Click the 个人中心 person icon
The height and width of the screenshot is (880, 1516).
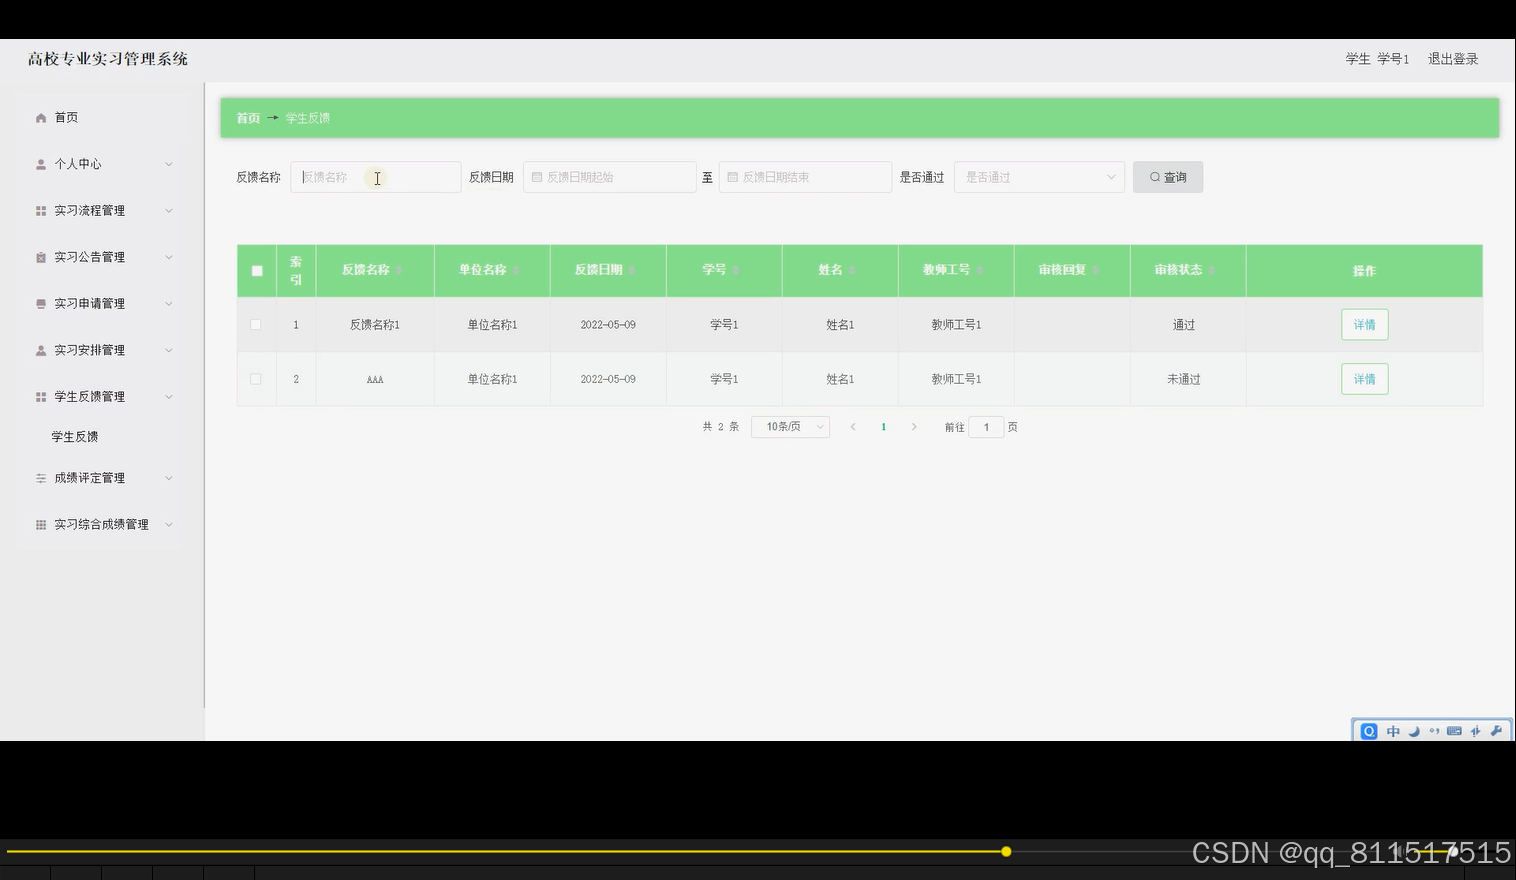[41, 164]
